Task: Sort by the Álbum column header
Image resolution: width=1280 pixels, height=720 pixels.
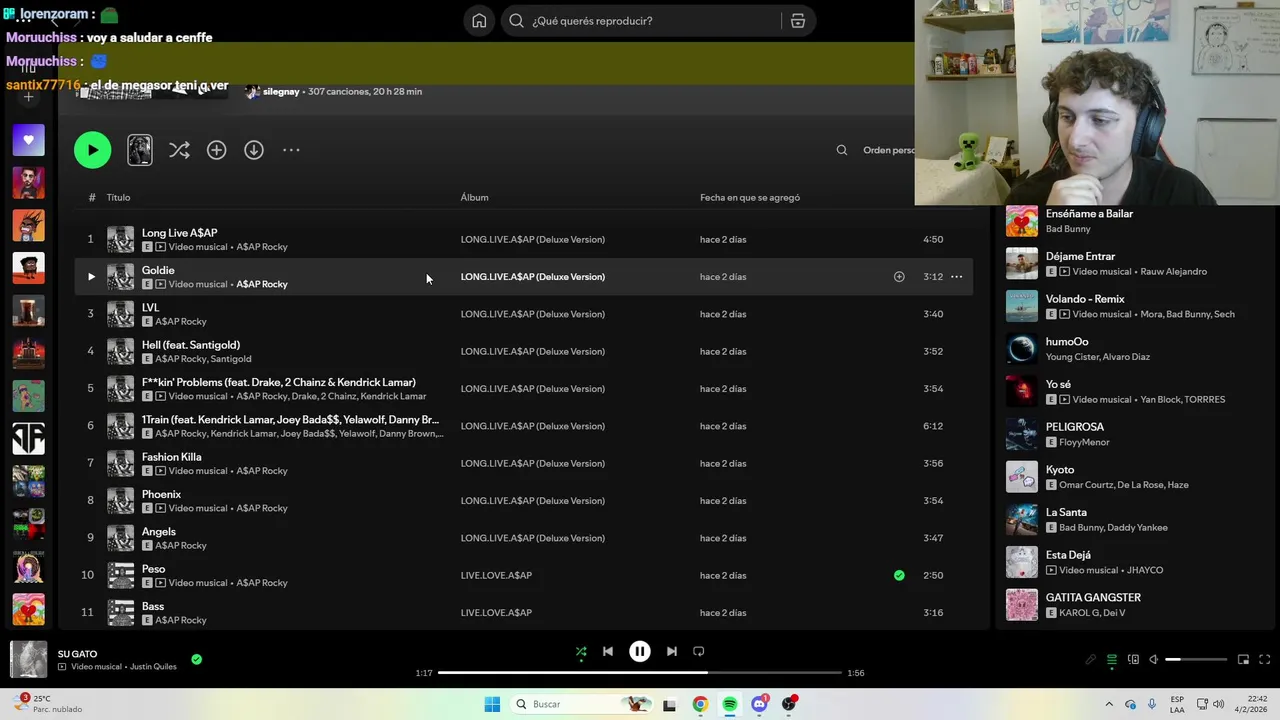Action: pos(474,197)
